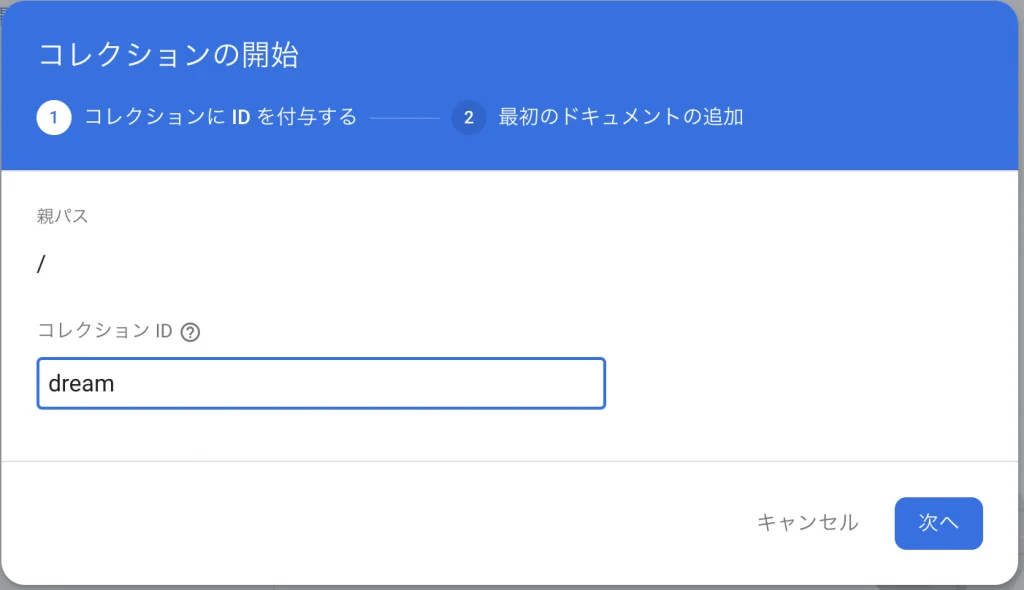Click the コレクション ID field label
Screen dimensions: 1024x590
coord(105,332)
